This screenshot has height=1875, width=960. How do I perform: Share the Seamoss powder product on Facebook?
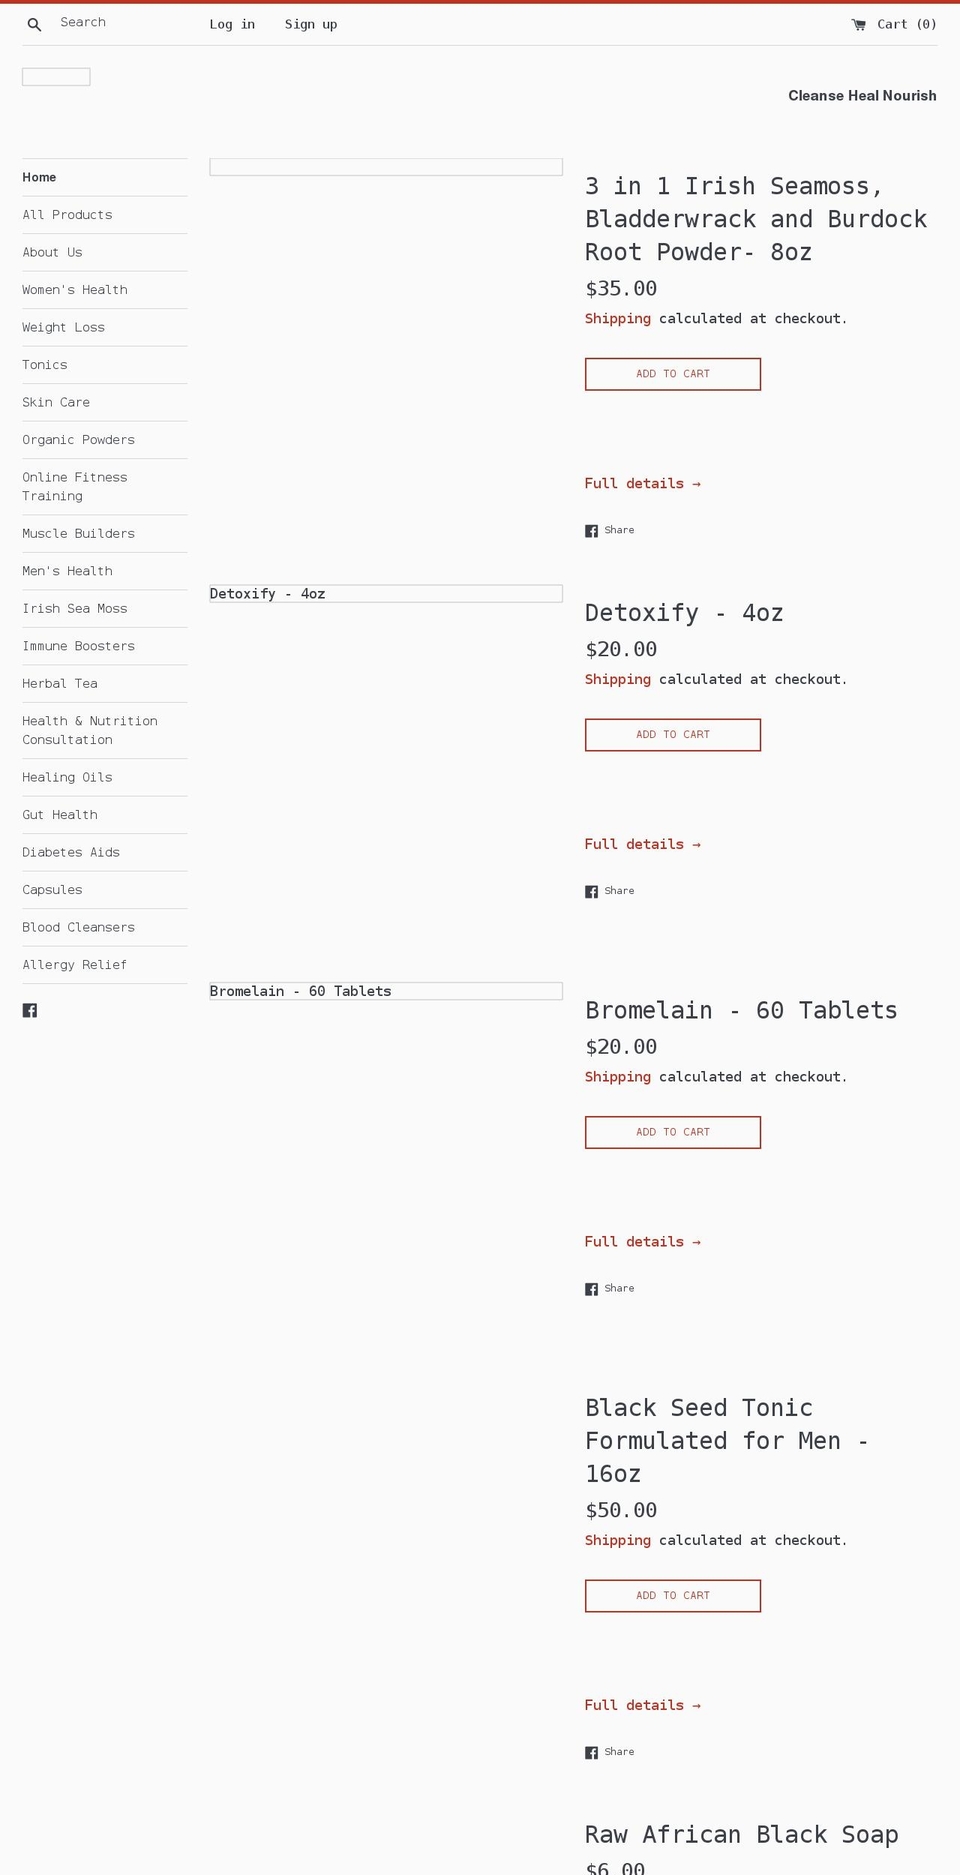609,530
